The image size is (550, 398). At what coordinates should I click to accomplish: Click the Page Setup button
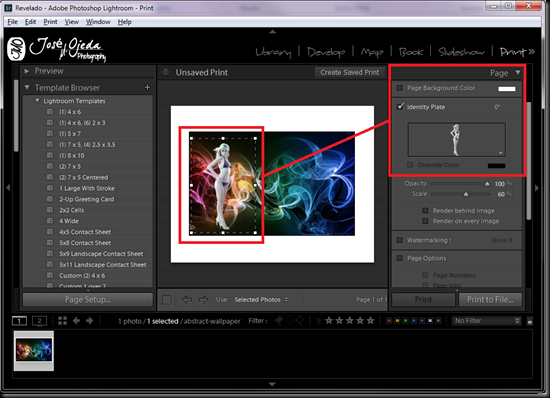click(88, 300)
